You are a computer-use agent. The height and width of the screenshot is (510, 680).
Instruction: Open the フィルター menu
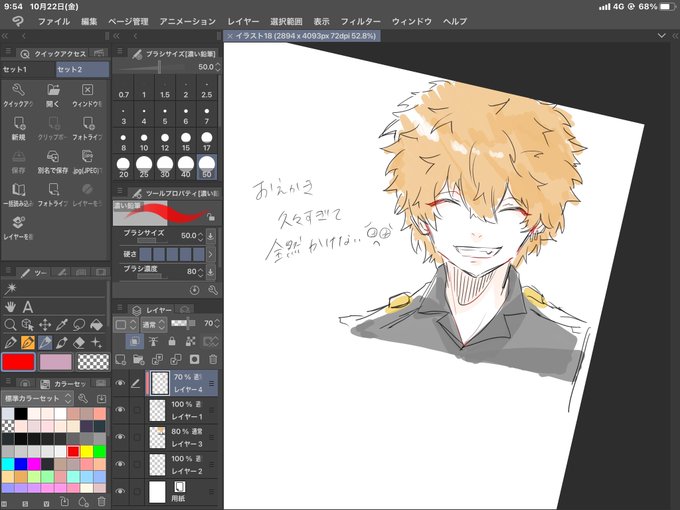pyautogui.click(x=360, y=21)
